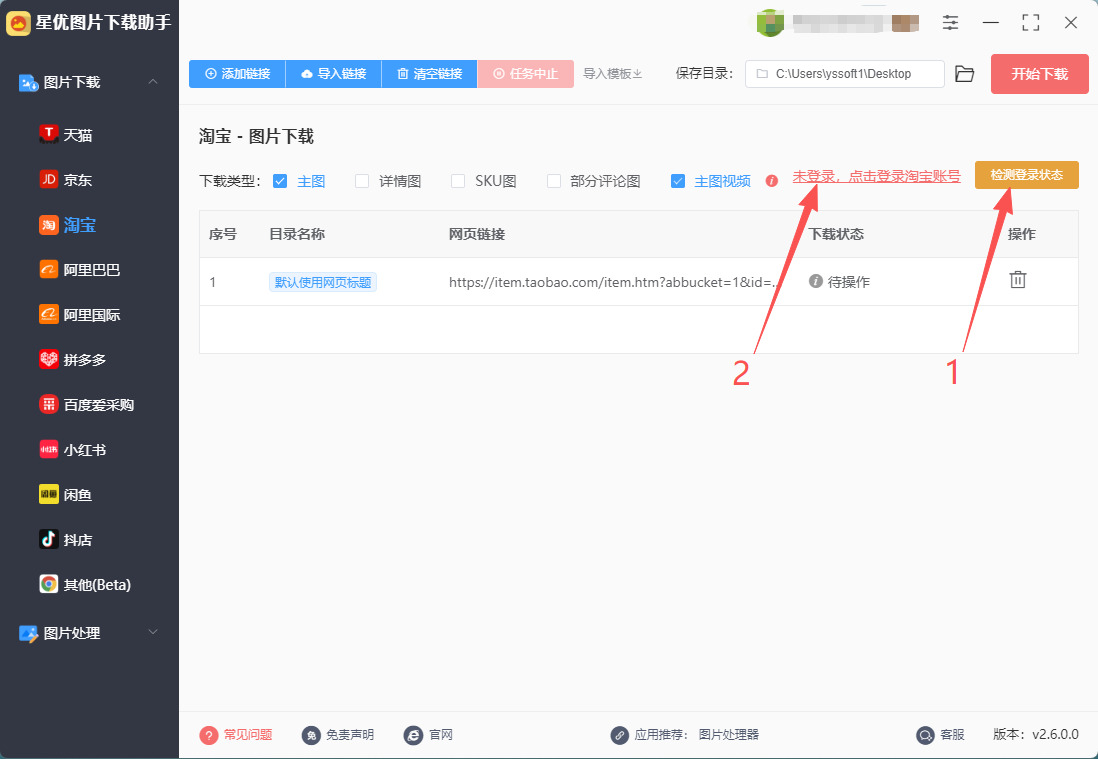The width and height of the screenshot is (1098, 759).
Task: Click the 淘宝 - 图片下载 page title
Action: pos(256,136)
